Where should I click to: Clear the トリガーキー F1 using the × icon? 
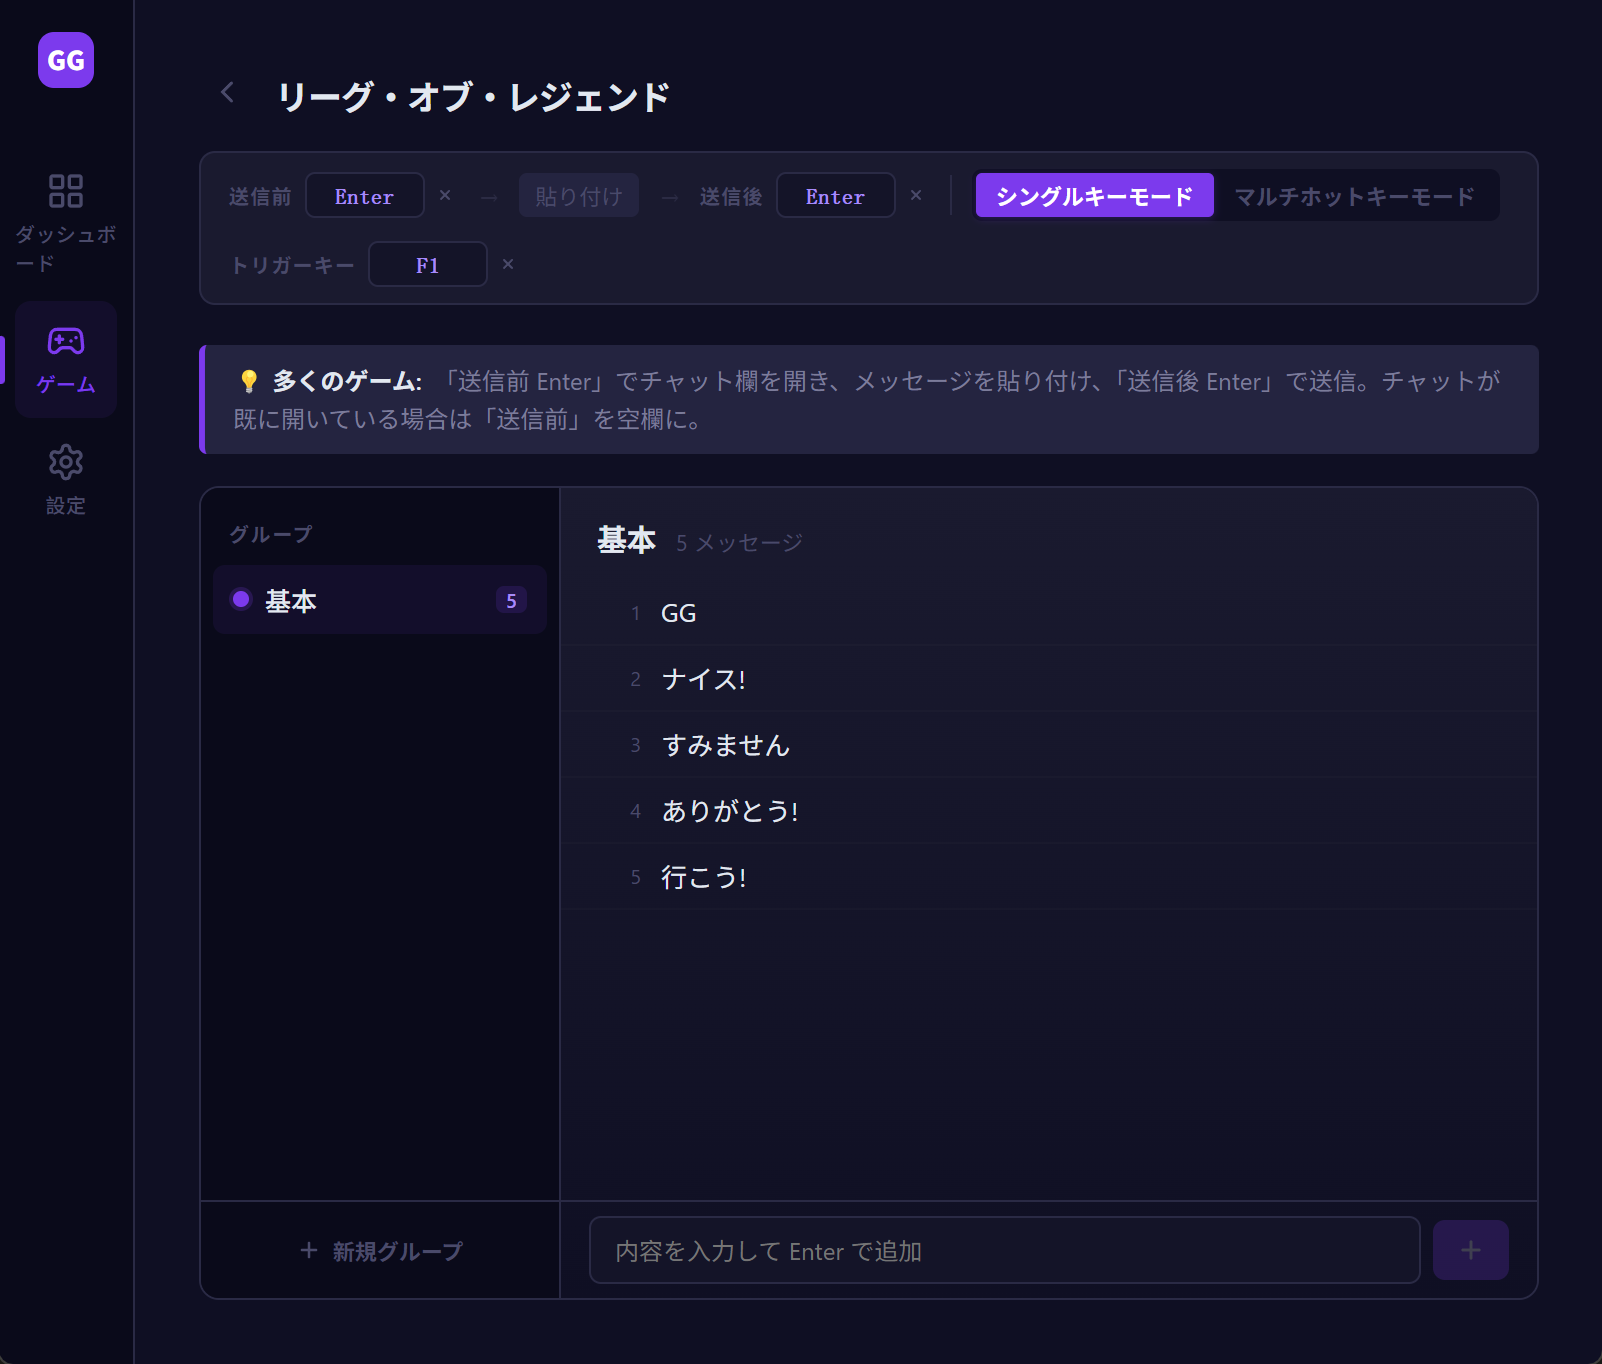508,265
